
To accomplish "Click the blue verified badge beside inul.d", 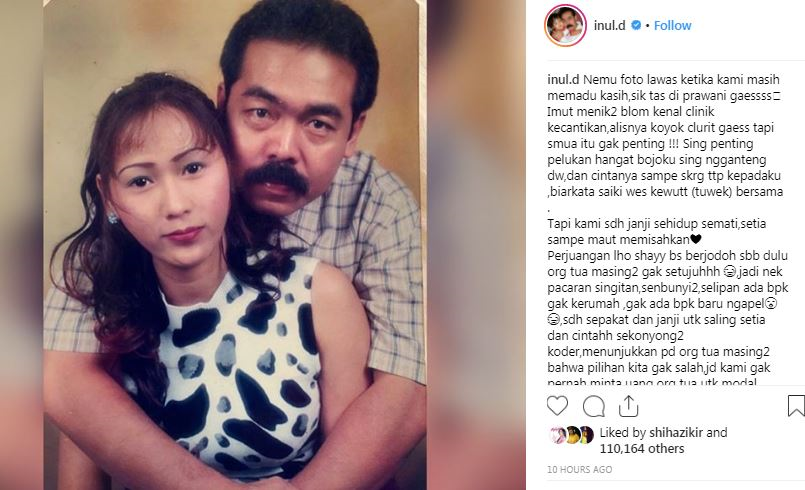I will 636,25.
